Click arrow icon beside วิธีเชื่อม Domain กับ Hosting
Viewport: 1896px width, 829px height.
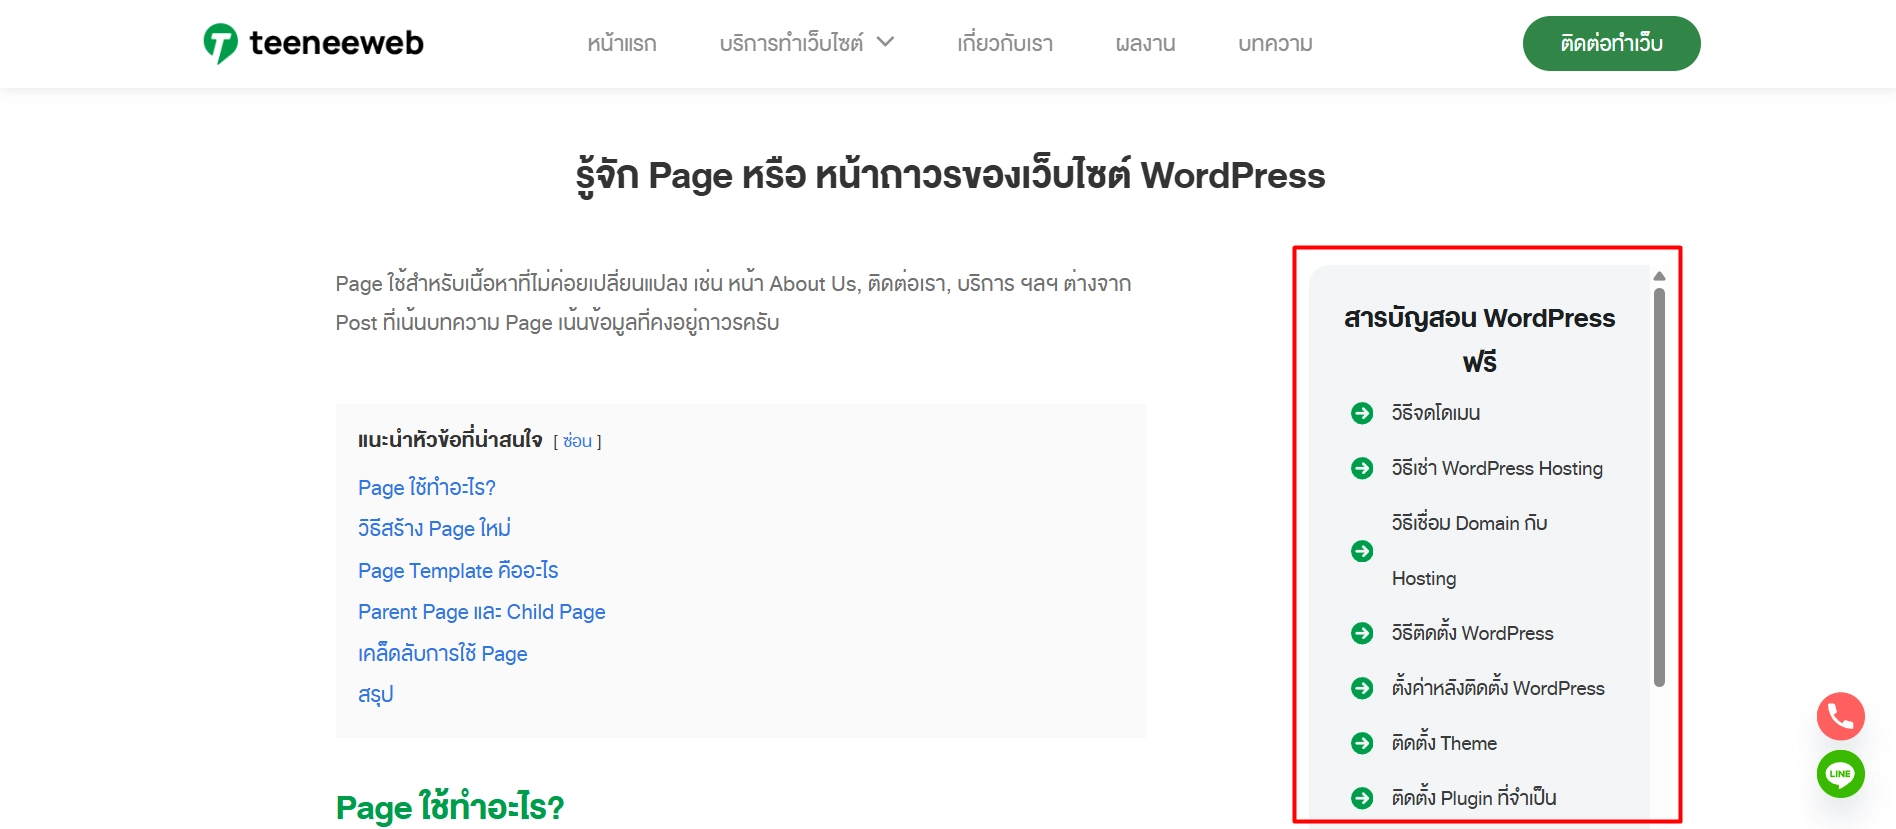1362,551
